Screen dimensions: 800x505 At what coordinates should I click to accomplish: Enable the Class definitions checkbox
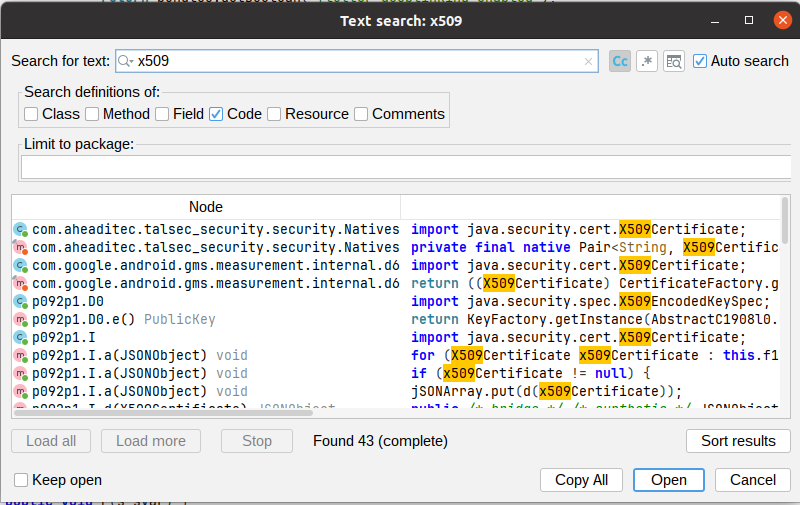coord(31,114)
